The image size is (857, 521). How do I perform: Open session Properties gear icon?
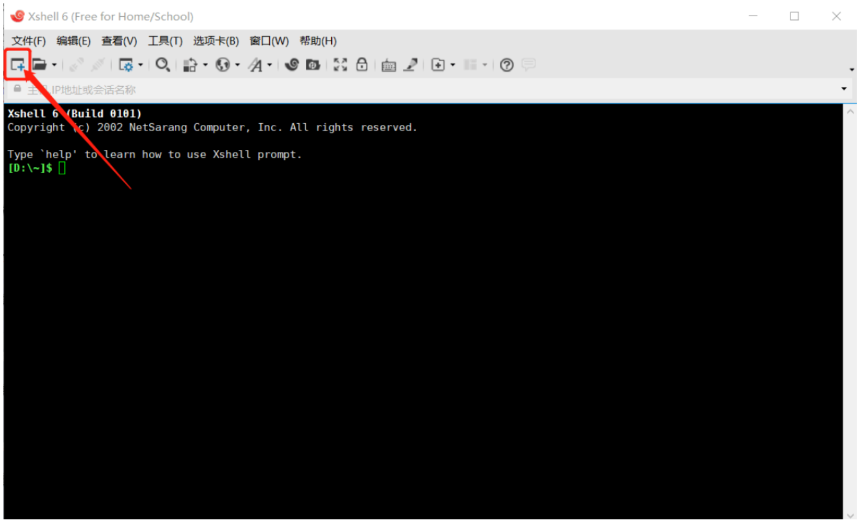[126, 65]
